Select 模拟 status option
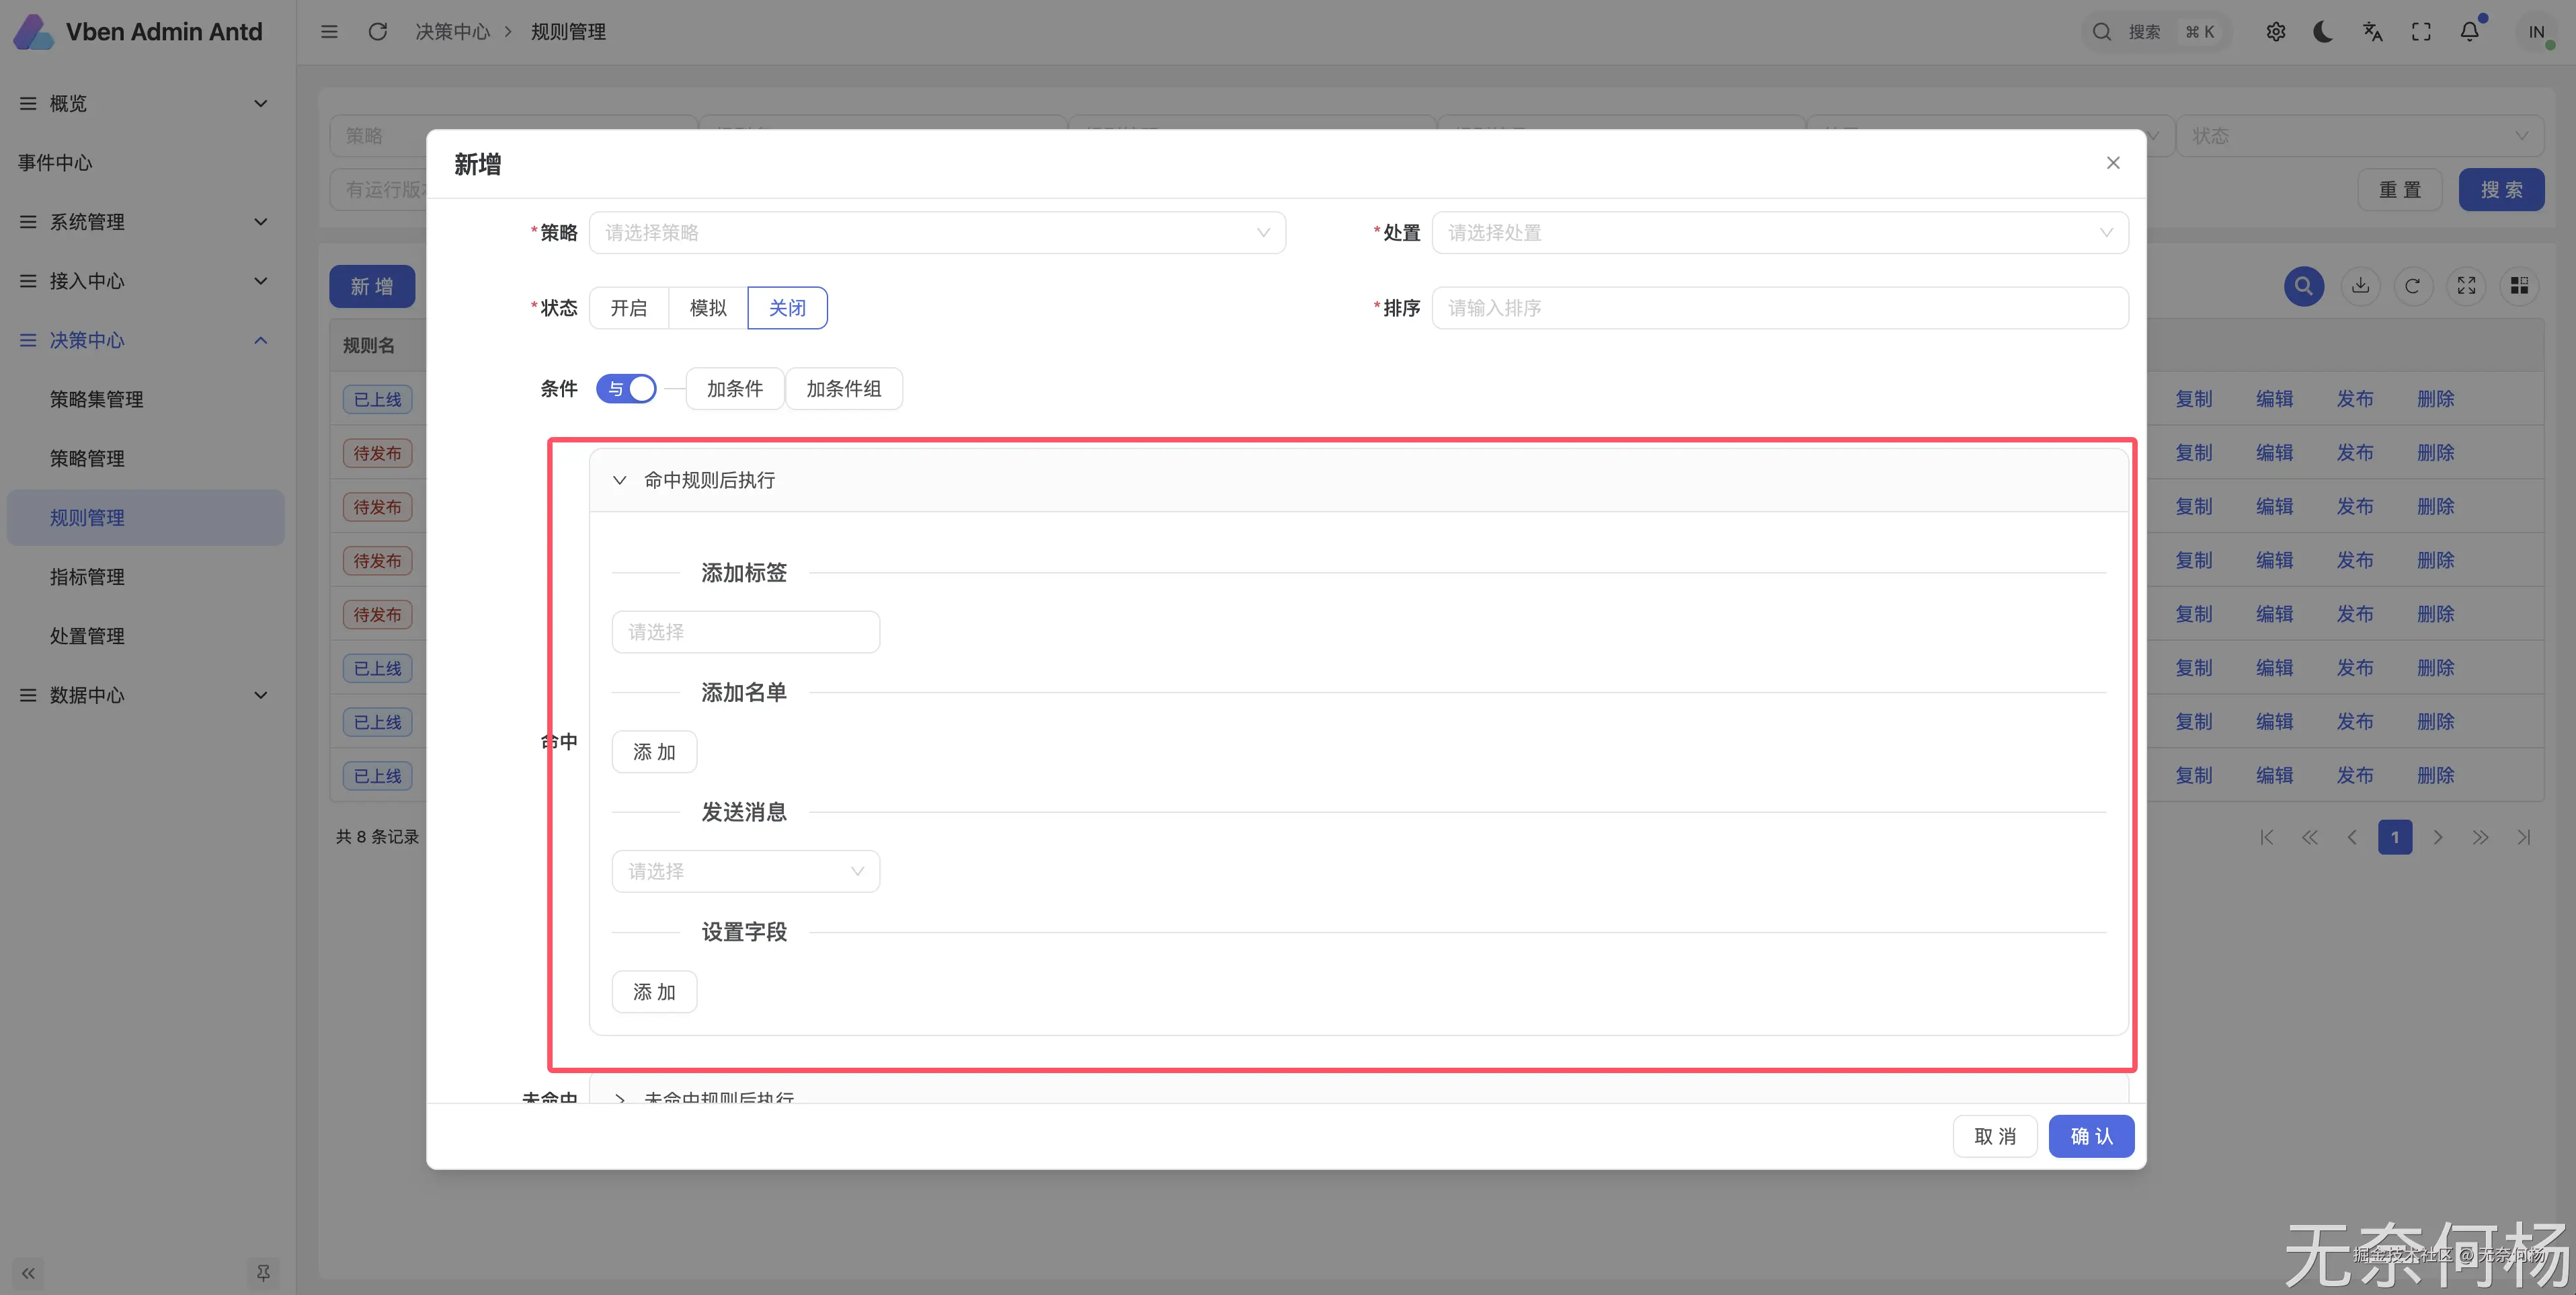The image size is (2576, 1295). point(708,308)
